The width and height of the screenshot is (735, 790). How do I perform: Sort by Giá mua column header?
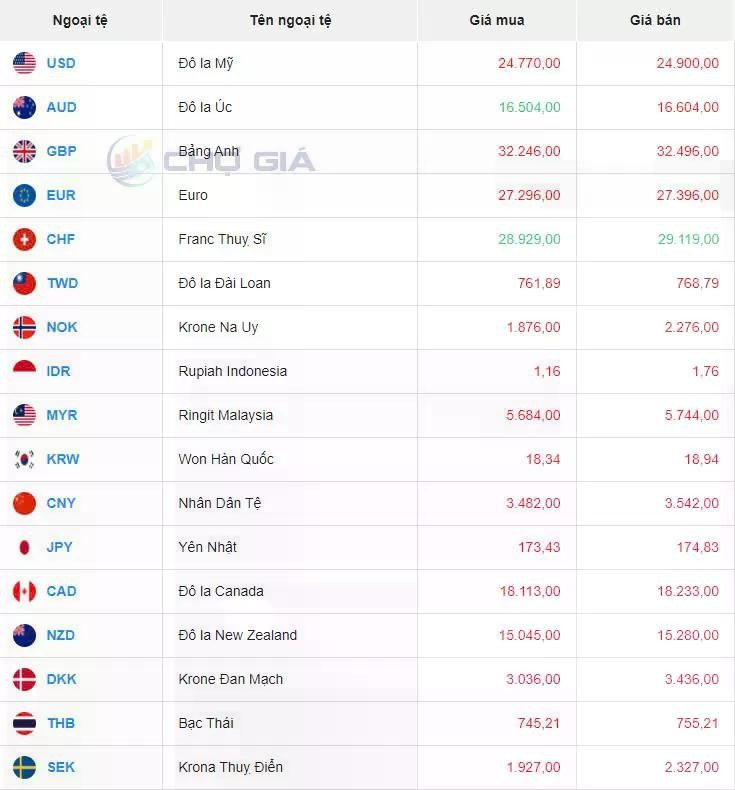(497, 20)
